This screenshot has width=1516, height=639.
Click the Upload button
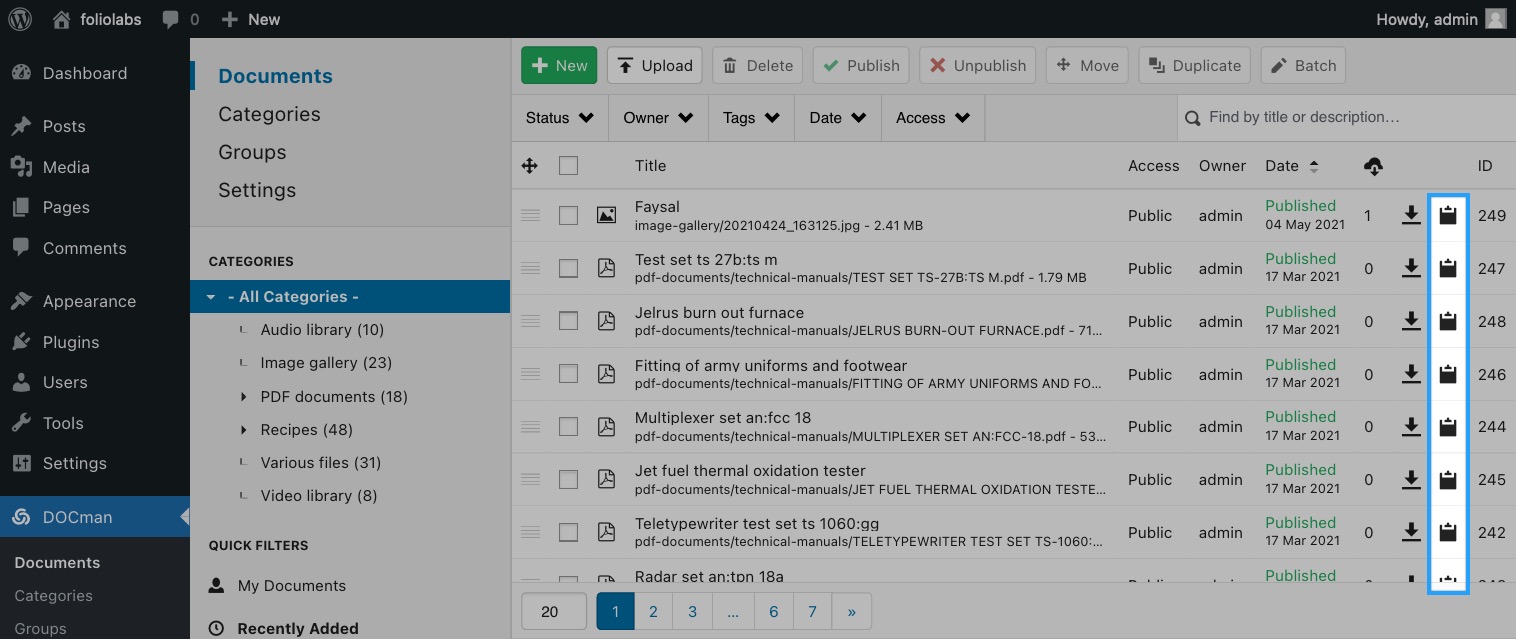point(655,65)
